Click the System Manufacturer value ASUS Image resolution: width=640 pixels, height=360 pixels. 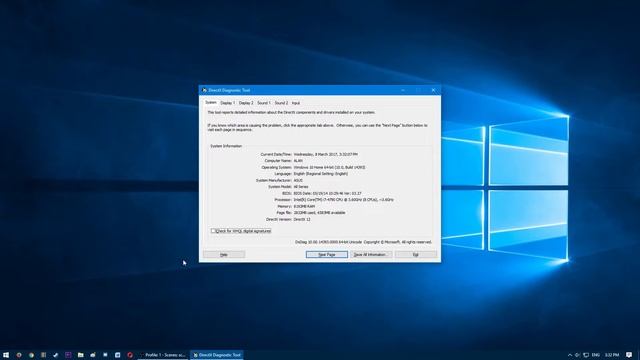298,180
